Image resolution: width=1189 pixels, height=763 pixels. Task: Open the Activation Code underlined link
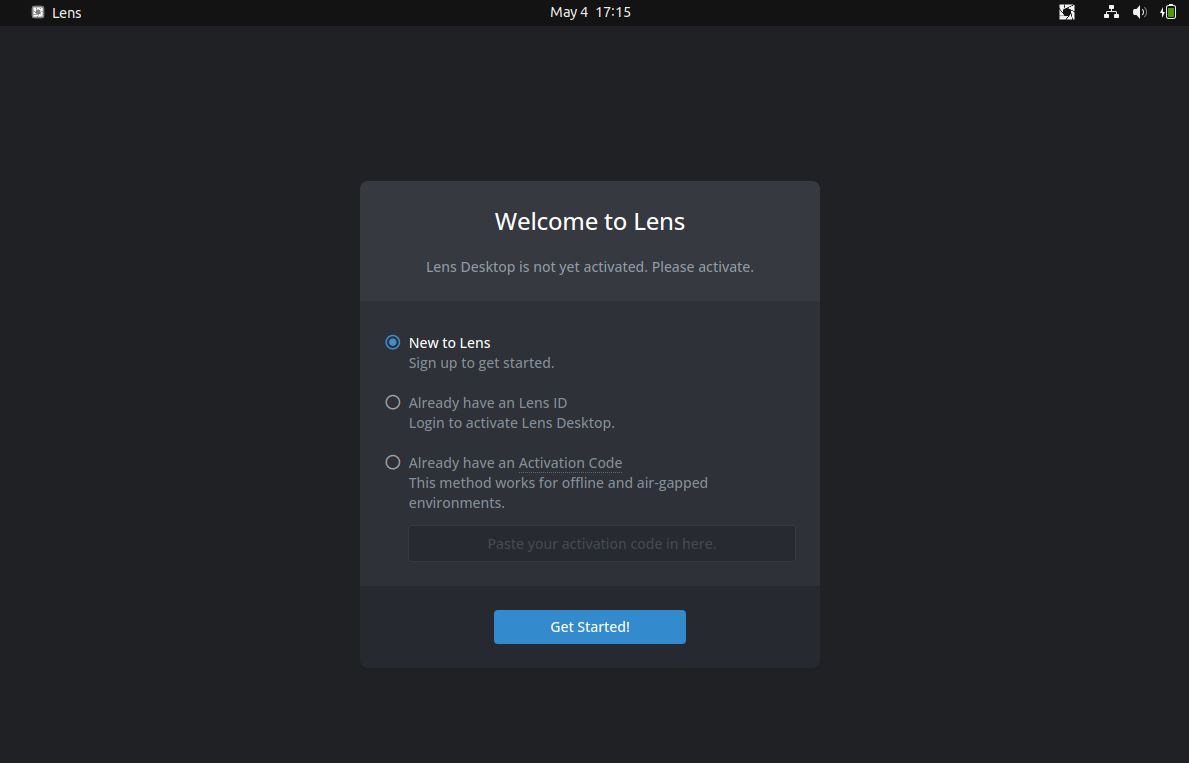[570, 463]
